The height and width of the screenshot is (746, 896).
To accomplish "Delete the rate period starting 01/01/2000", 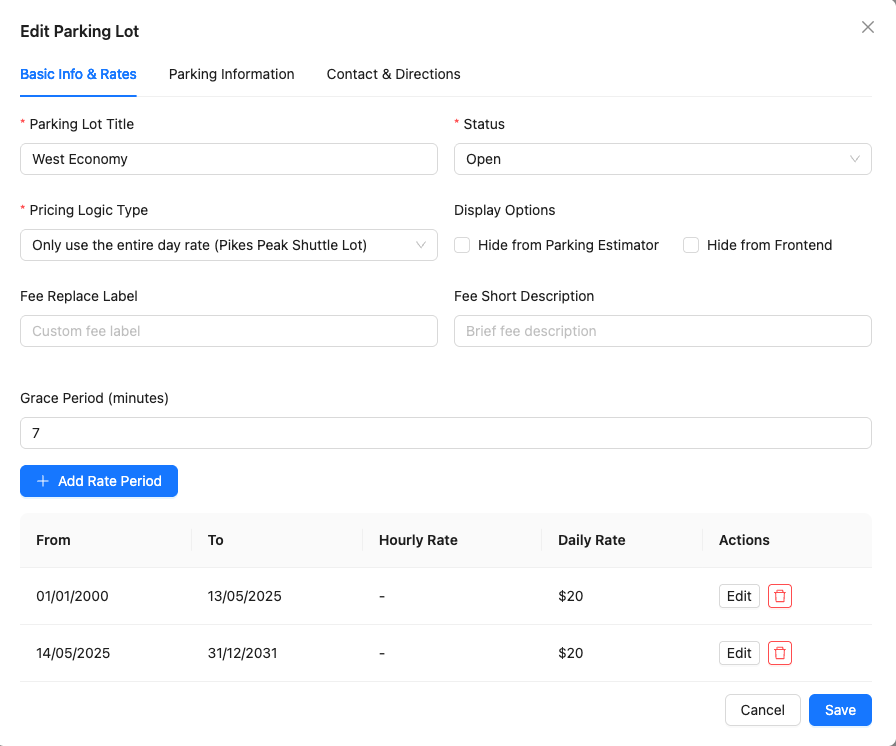I will (780, 596).
